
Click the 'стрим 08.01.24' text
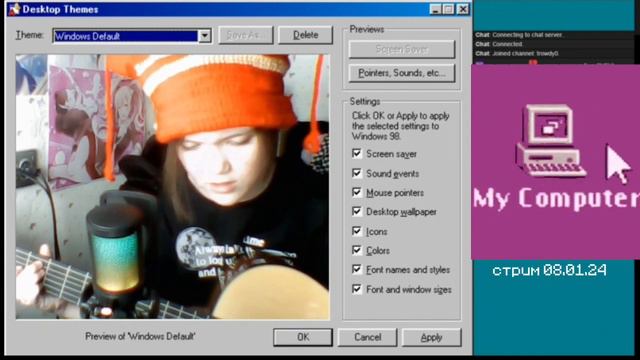[549, 270]
